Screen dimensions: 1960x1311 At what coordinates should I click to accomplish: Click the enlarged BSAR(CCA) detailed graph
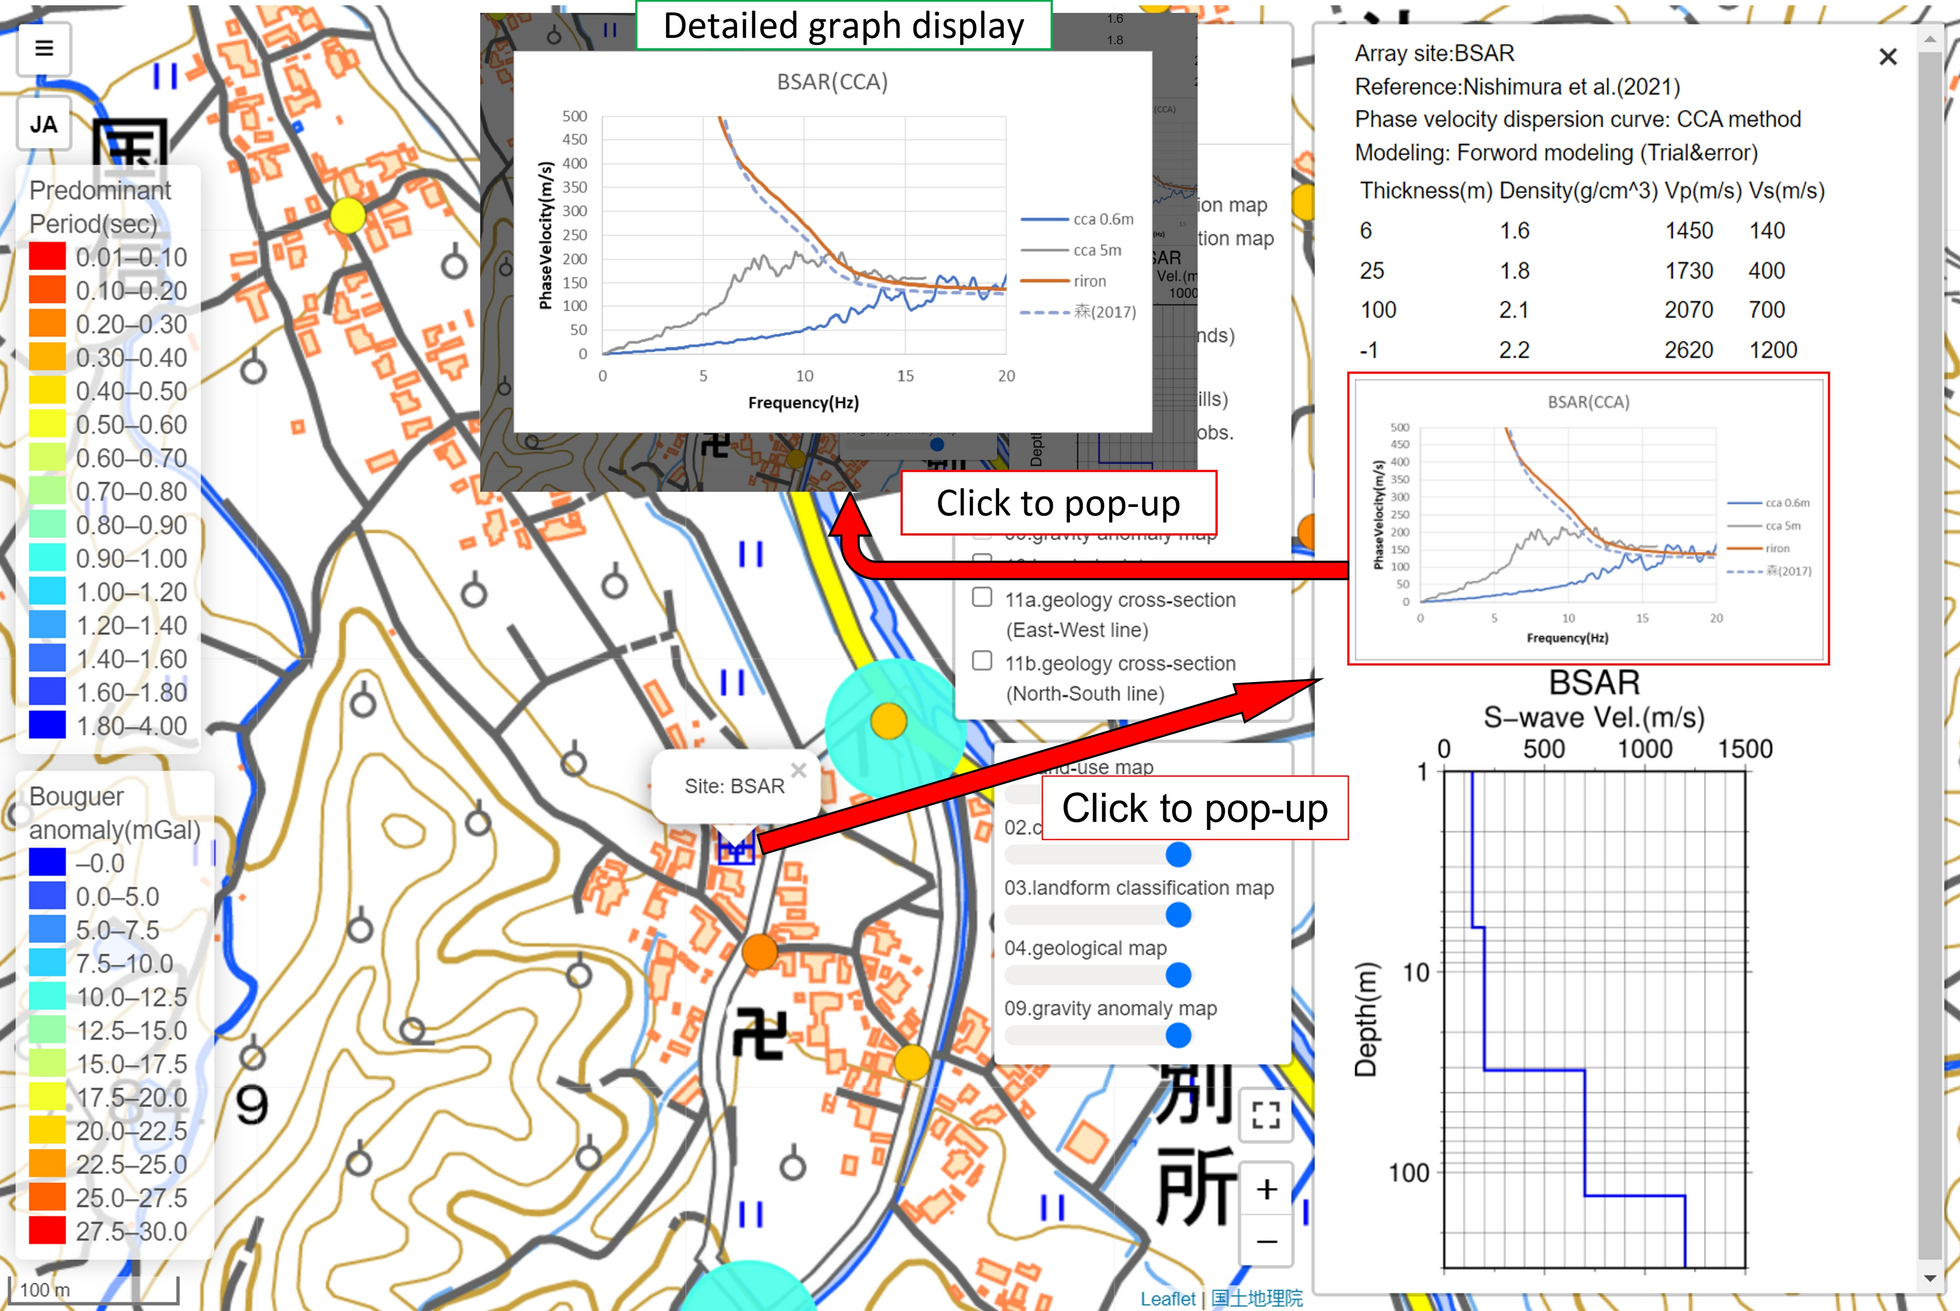[833, 242]
